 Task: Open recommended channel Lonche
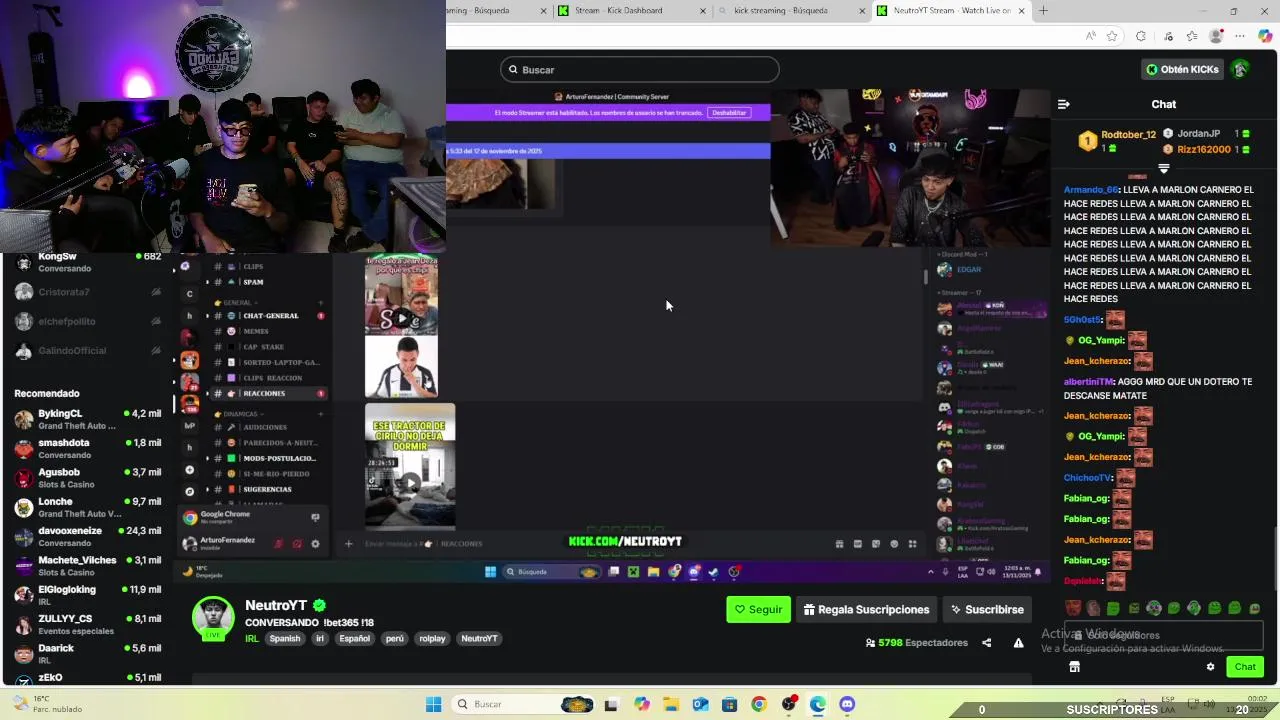point(88,507)
